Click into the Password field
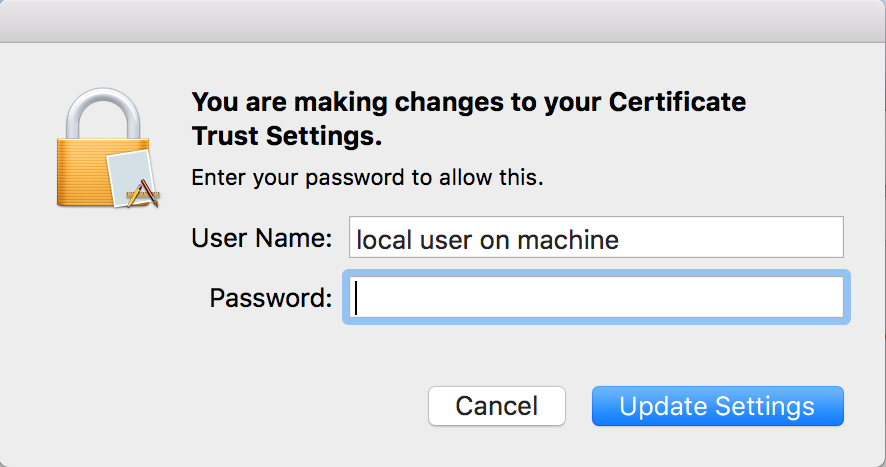 596,297
